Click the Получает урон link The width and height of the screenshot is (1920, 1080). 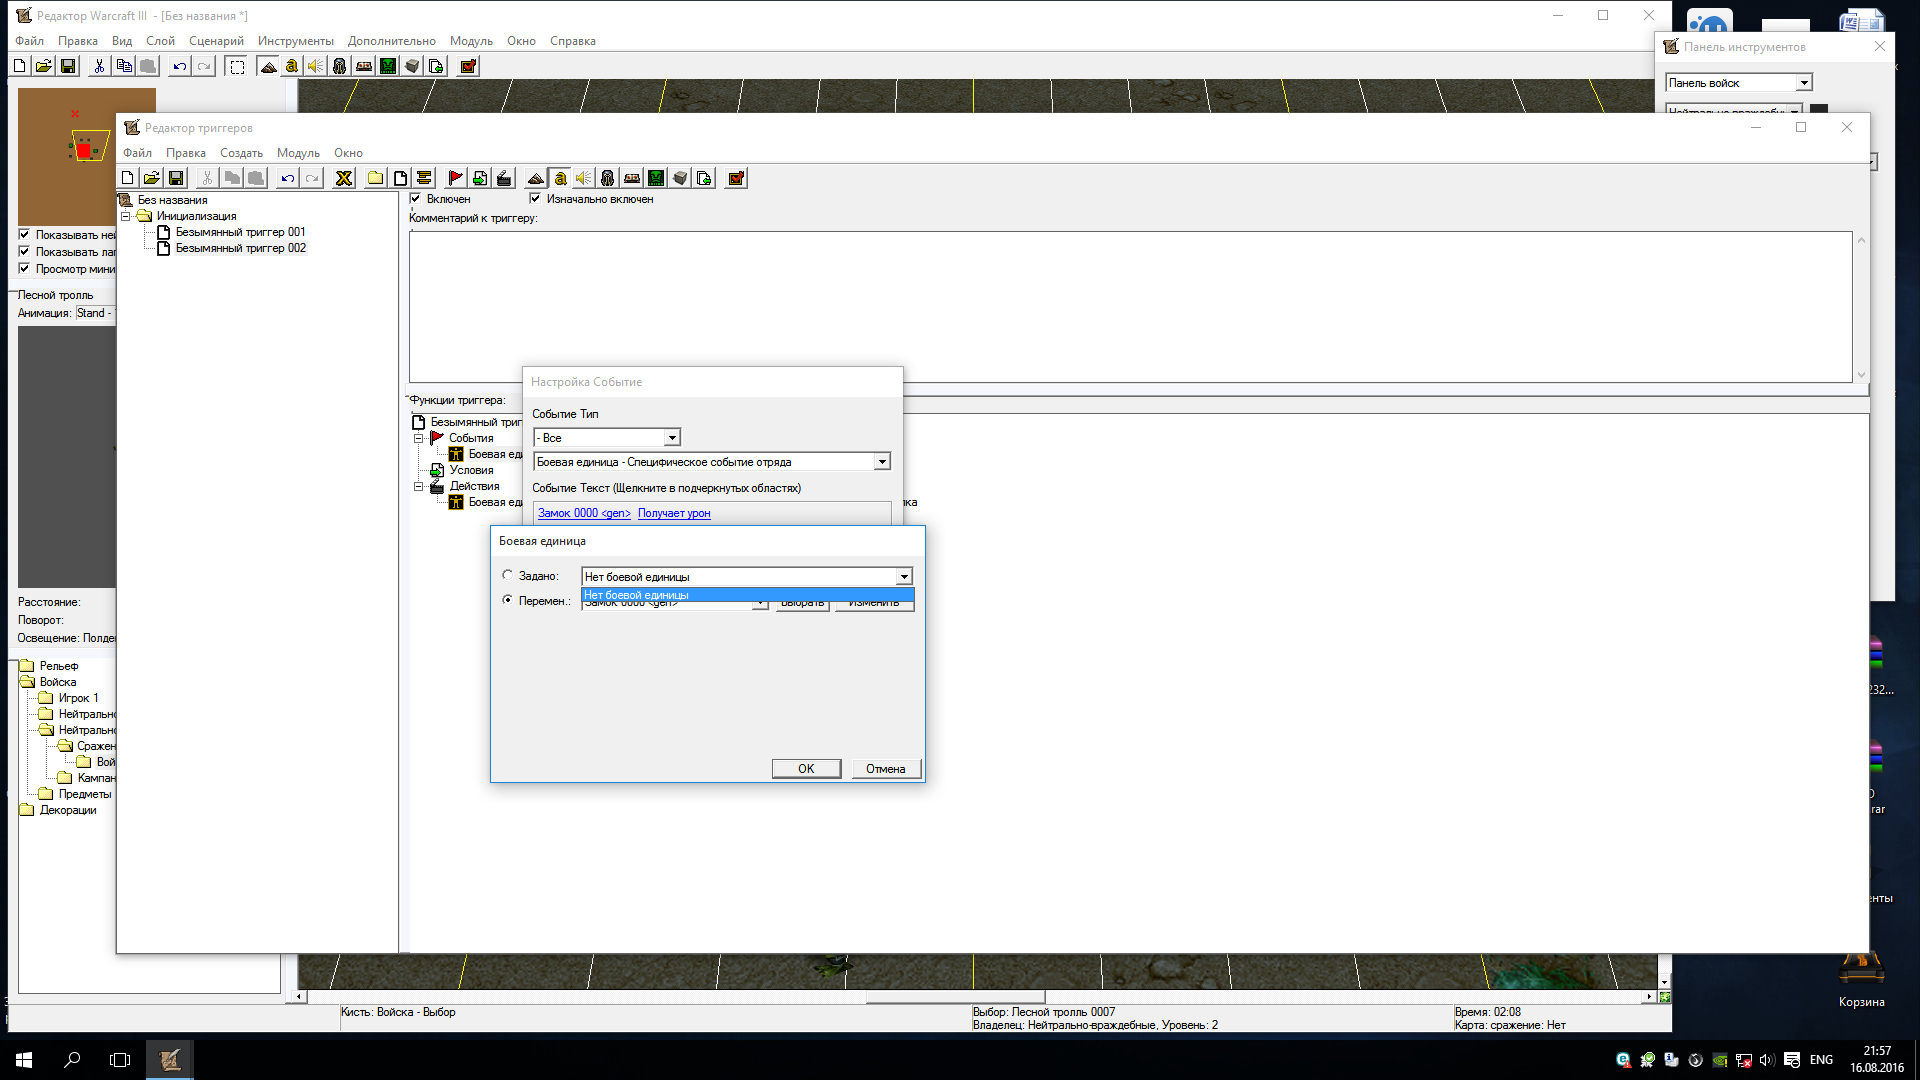pyautogui.click(x=674, y=513)
